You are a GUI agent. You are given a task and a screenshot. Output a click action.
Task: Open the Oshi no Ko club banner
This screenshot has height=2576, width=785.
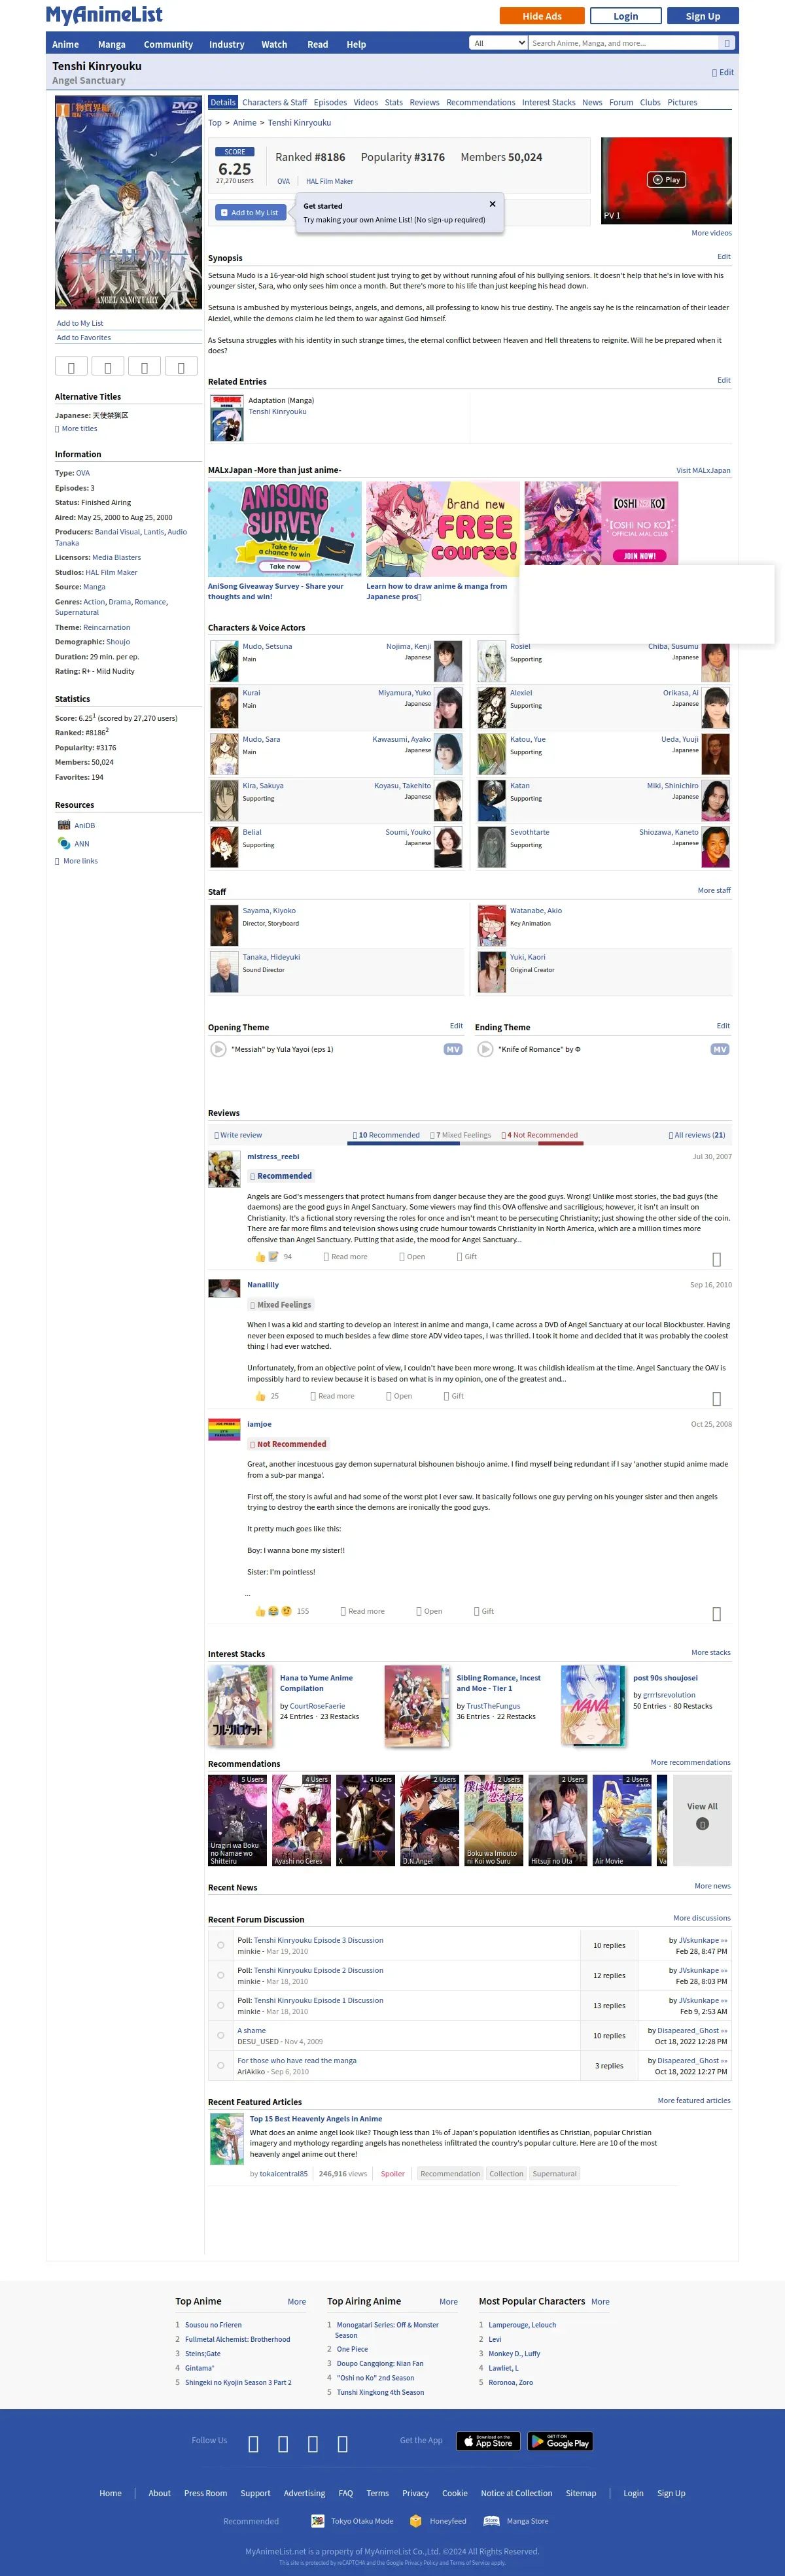(601, 523)
